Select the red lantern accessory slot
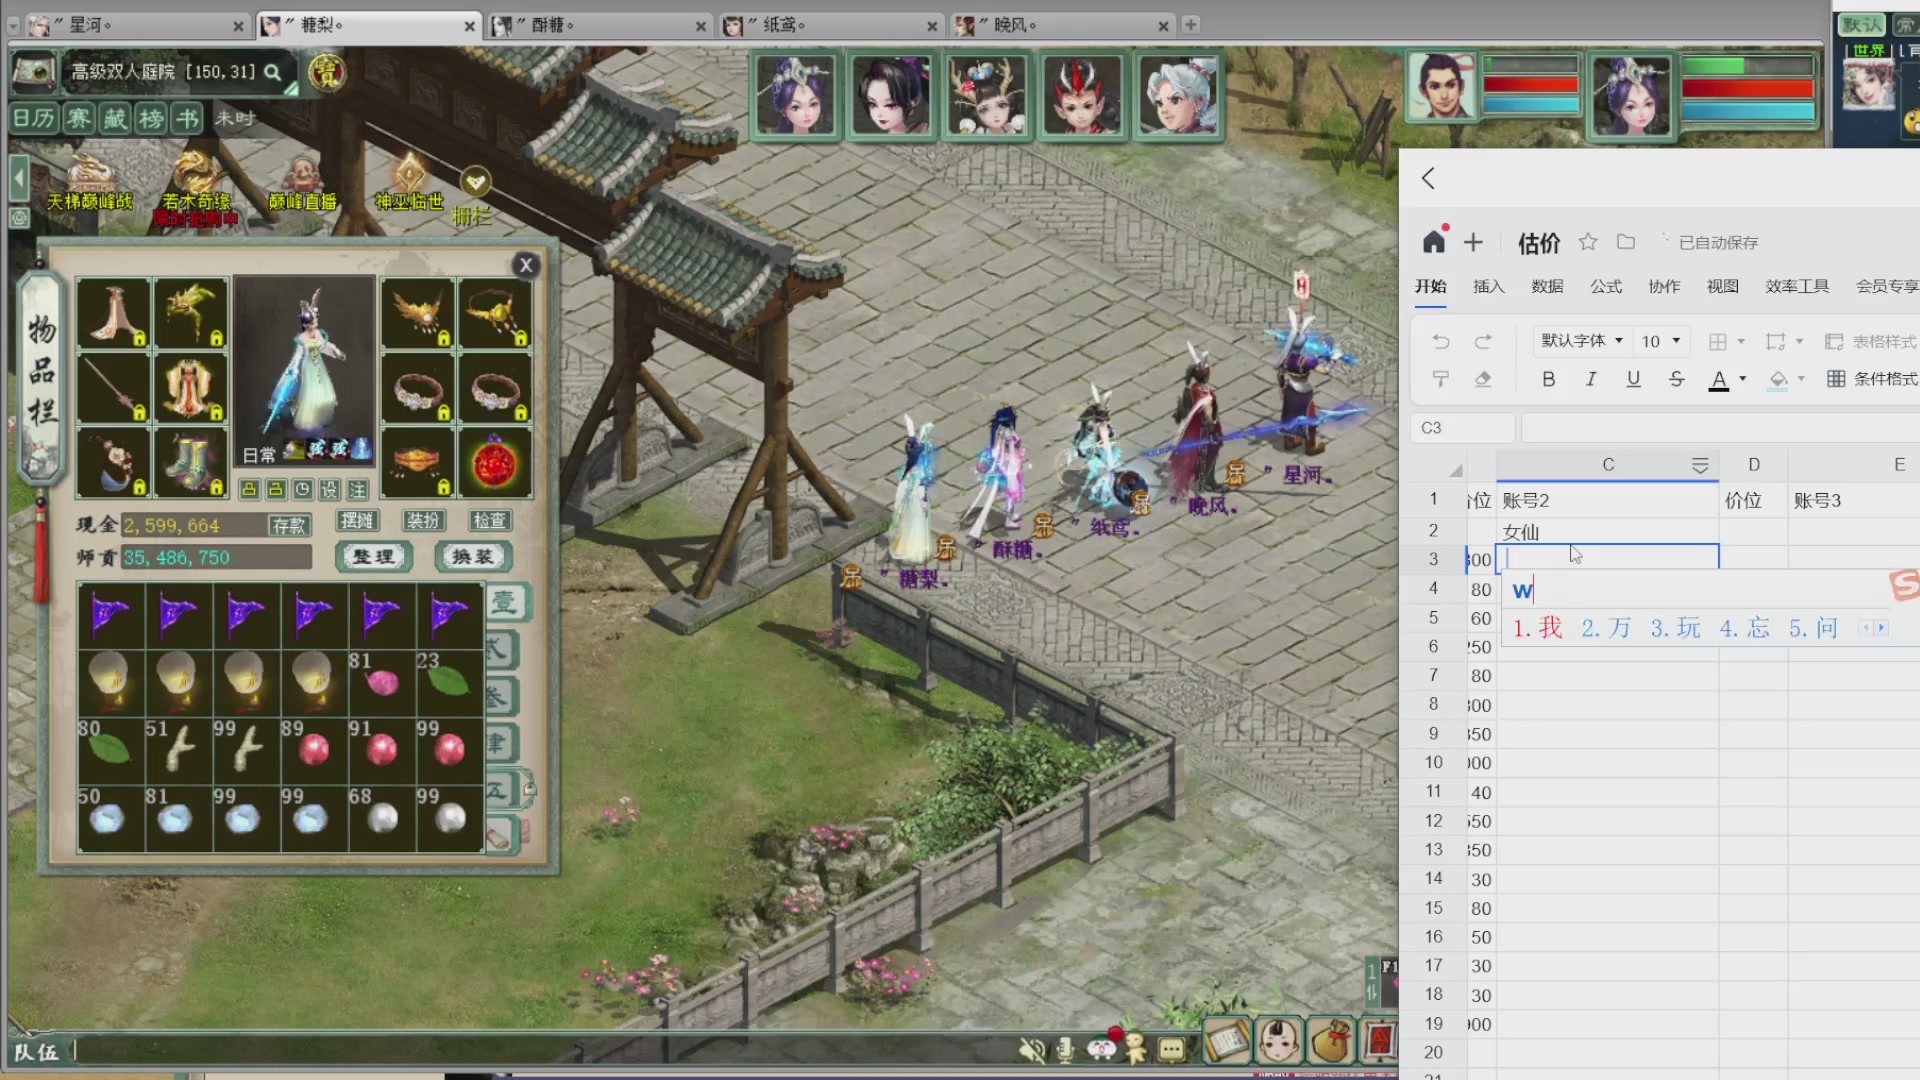The height and width of the screenshot is (1080, 1920). (x=495, y=463)
